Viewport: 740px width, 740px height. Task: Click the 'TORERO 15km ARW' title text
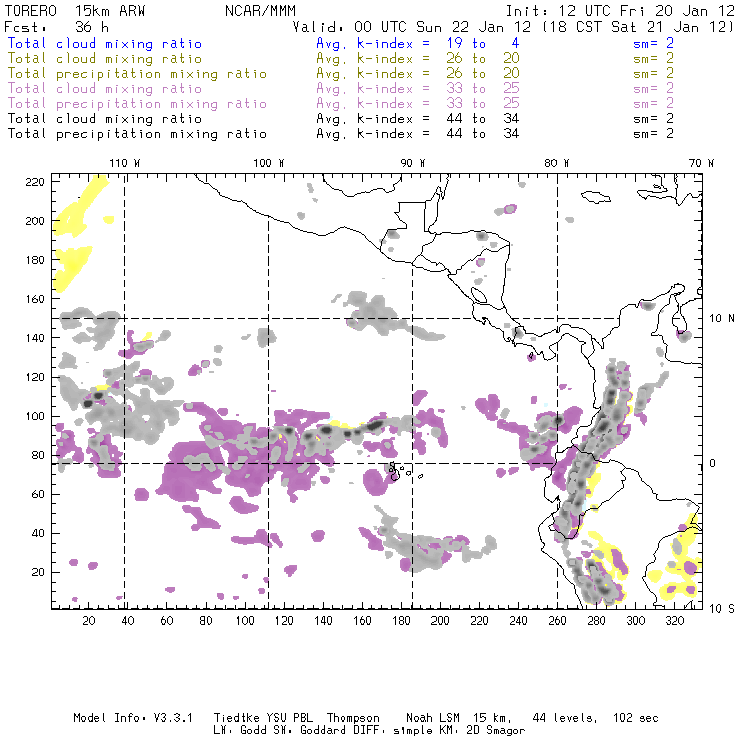pos(75,11)
